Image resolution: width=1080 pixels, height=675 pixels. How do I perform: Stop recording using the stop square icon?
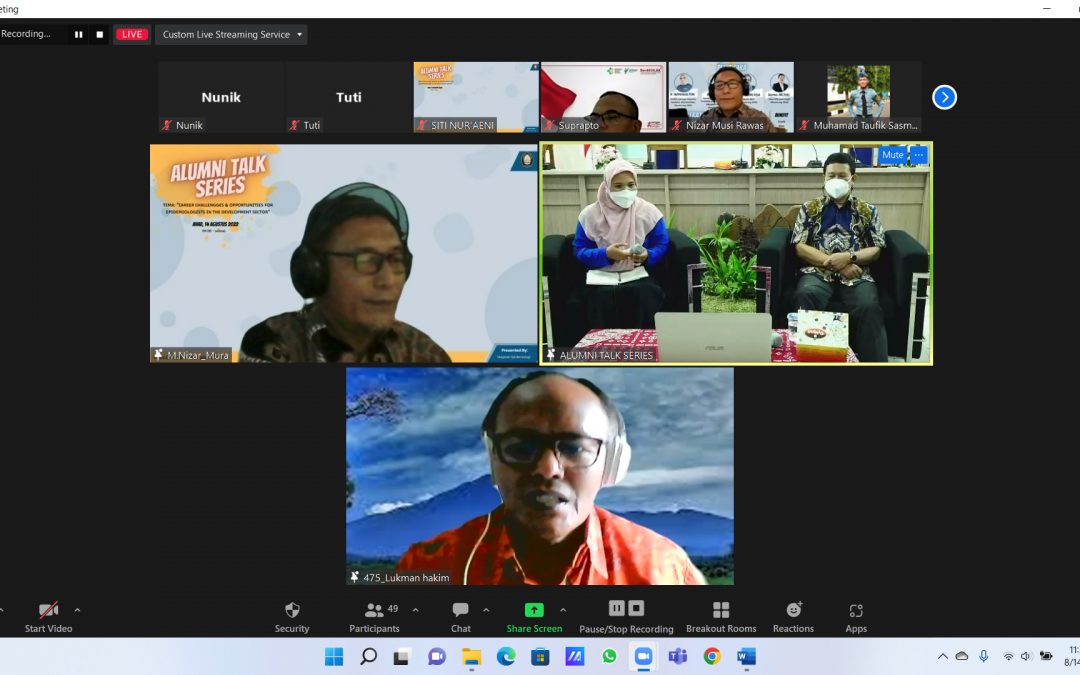click(99, 33)
